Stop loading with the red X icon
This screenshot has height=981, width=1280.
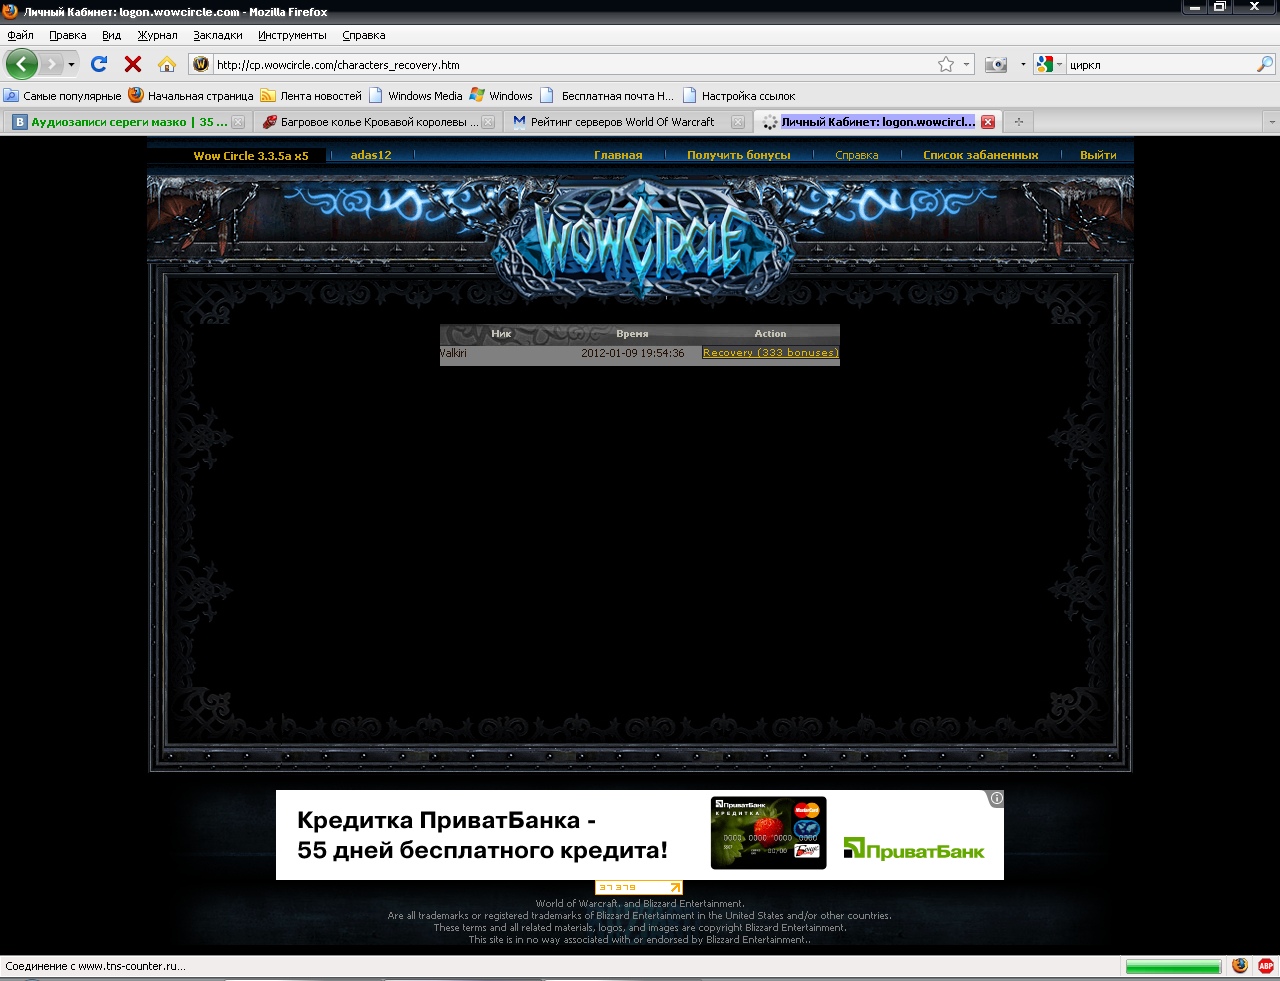point(133,64)
